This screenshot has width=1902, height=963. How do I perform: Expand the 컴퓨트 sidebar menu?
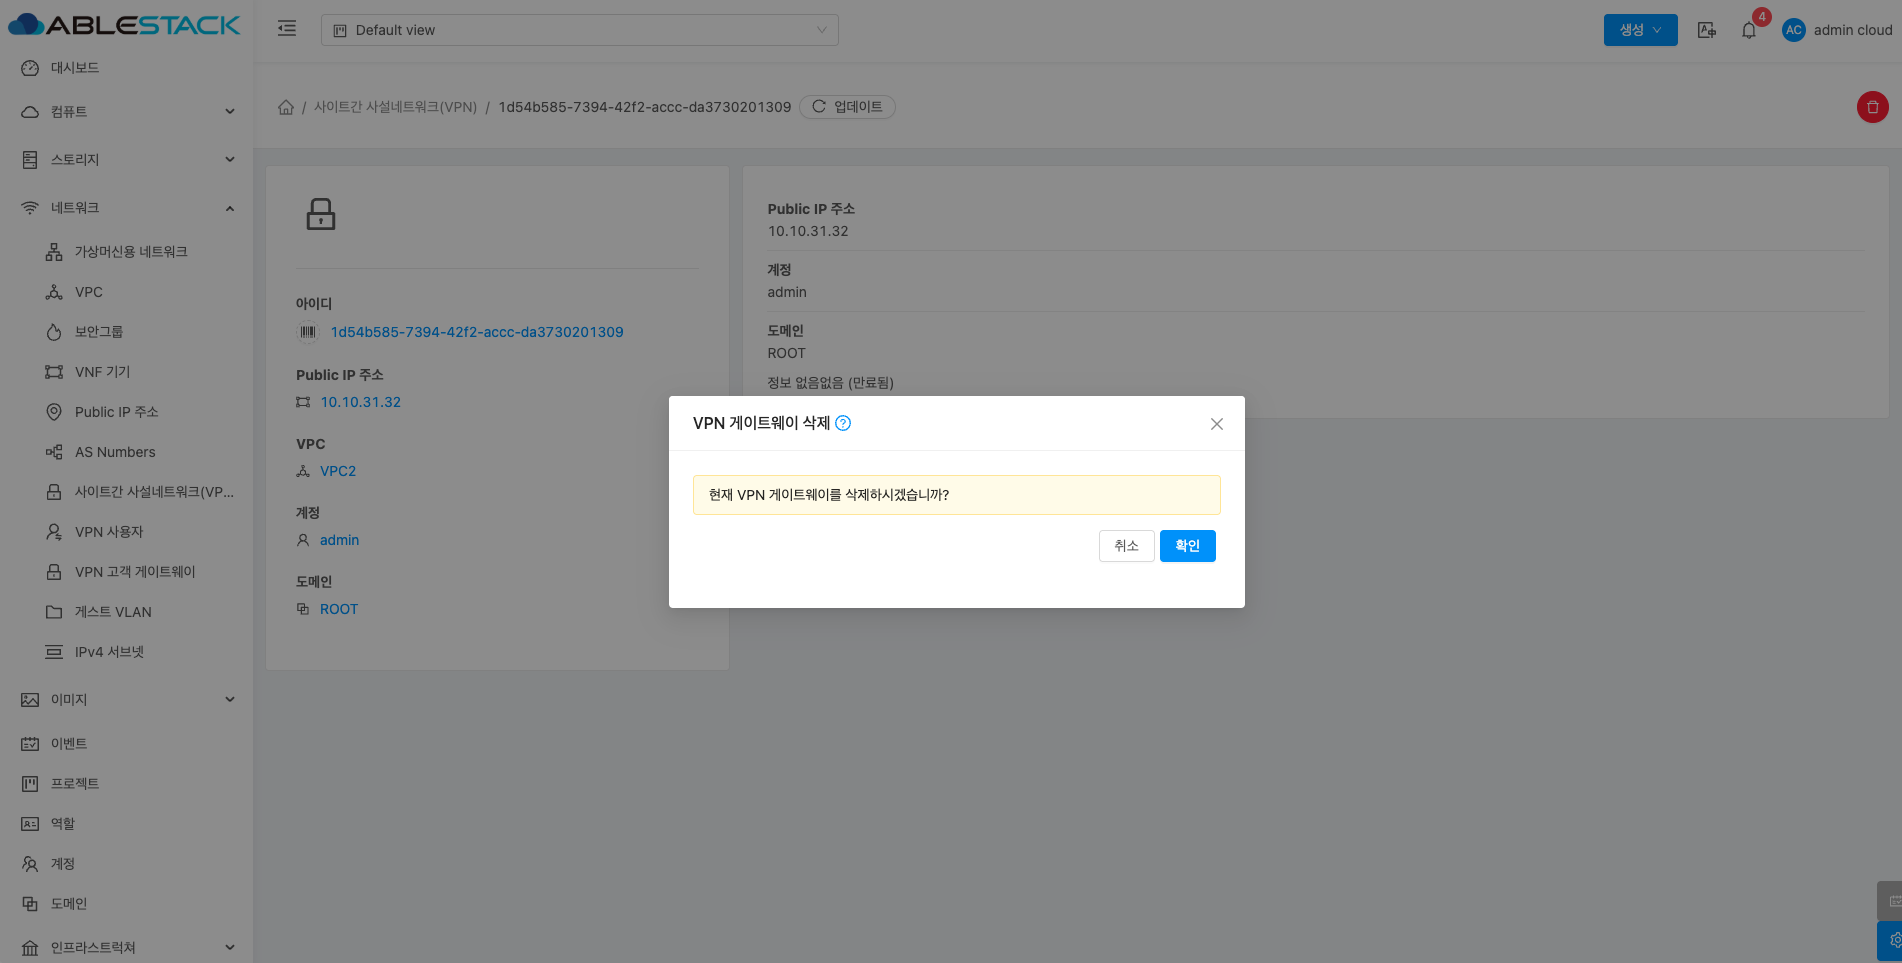click(x=126, y=112)
